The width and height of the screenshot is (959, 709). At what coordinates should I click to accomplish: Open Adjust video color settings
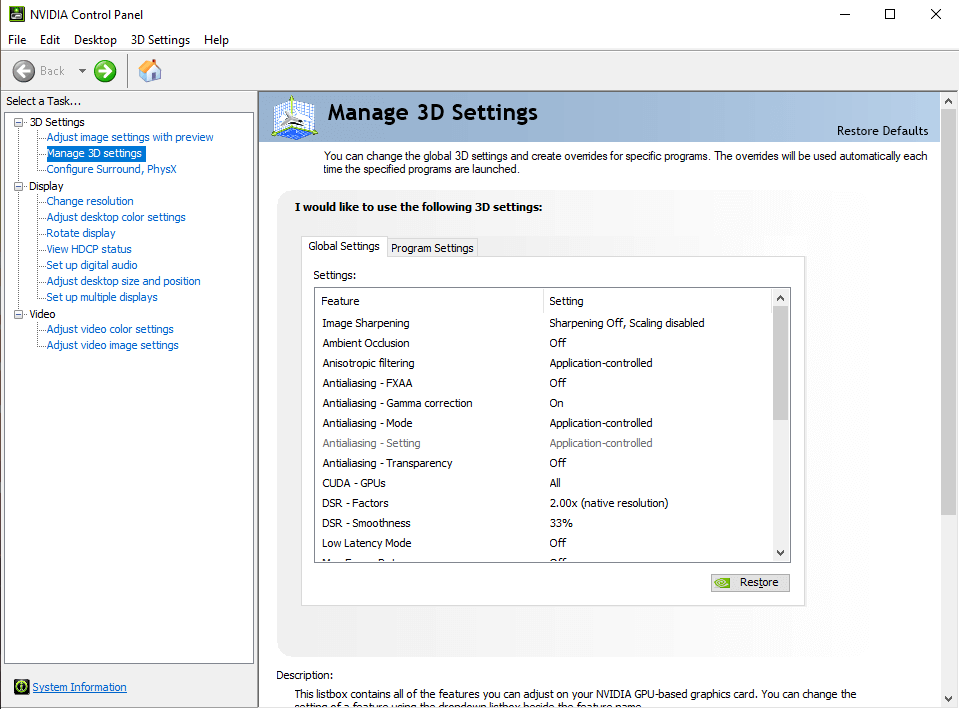pyautogui.click(x=109, y=329)
